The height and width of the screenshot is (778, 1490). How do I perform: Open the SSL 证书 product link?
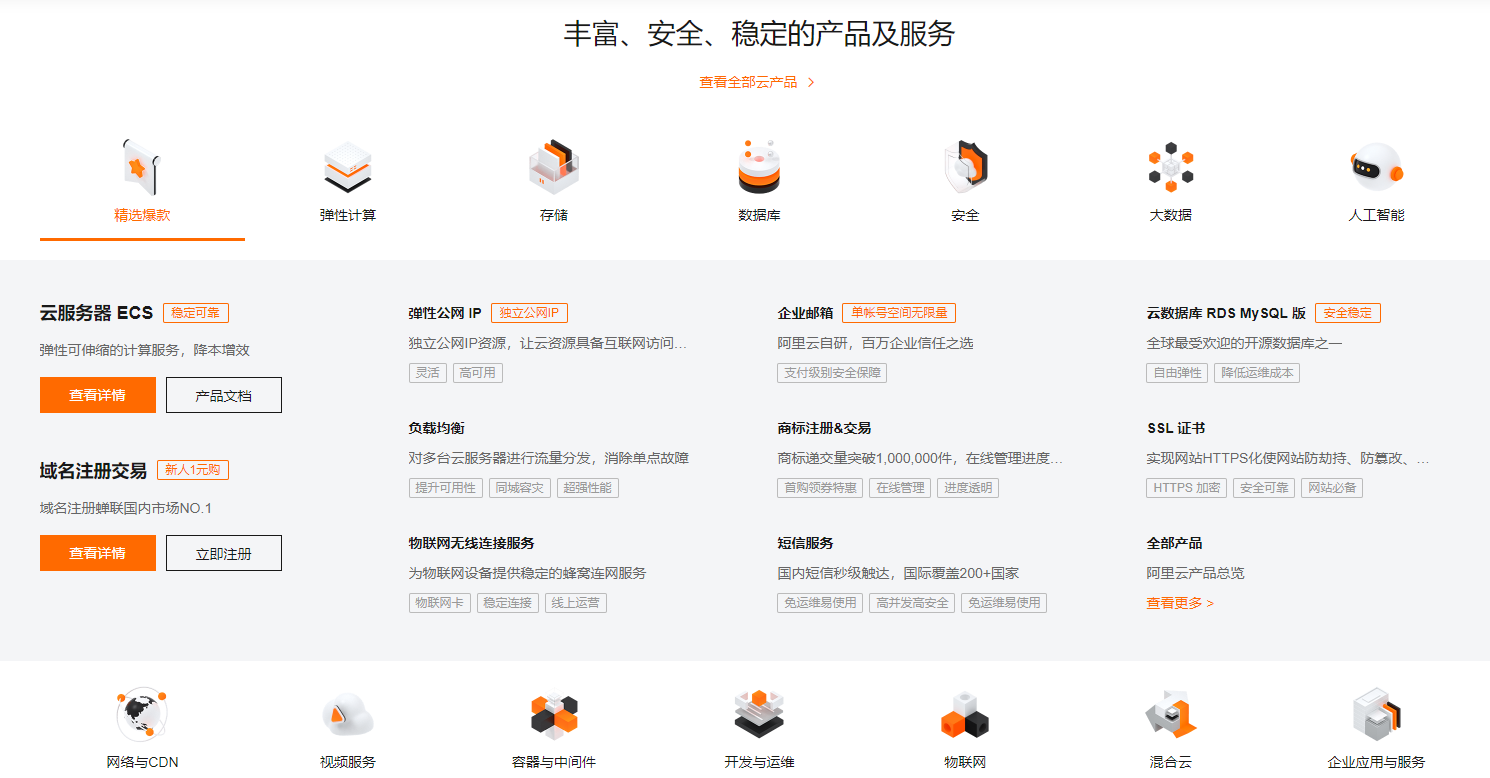(1176, 428)
